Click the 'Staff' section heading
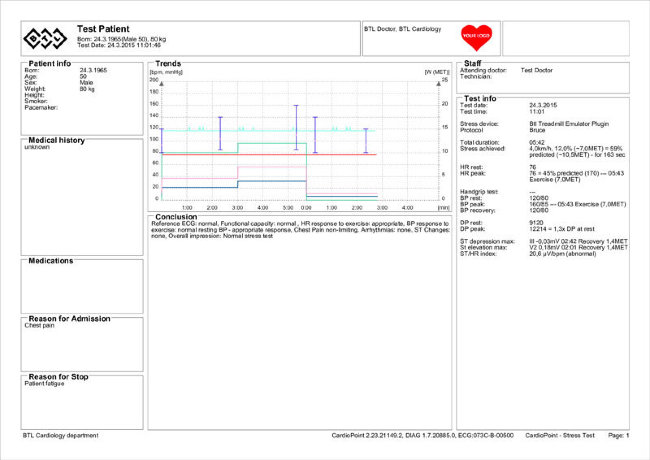Image resolution: width=650 pixels, height=460 pixels. (x=472, y=63)
